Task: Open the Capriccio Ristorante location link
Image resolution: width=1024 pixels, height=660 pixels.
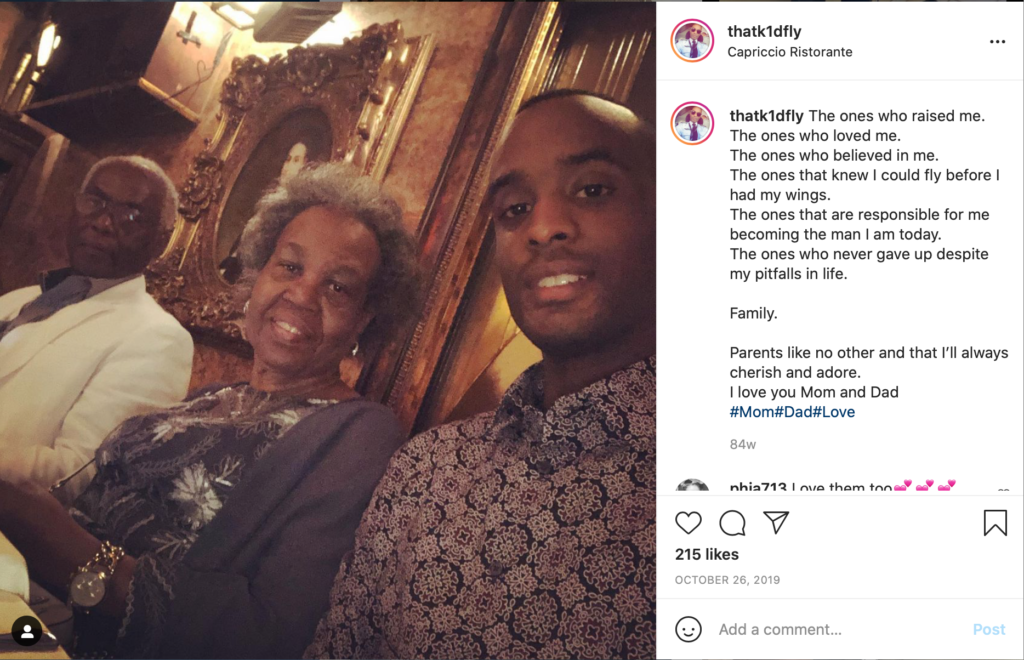Action: [x=790, y=52]
